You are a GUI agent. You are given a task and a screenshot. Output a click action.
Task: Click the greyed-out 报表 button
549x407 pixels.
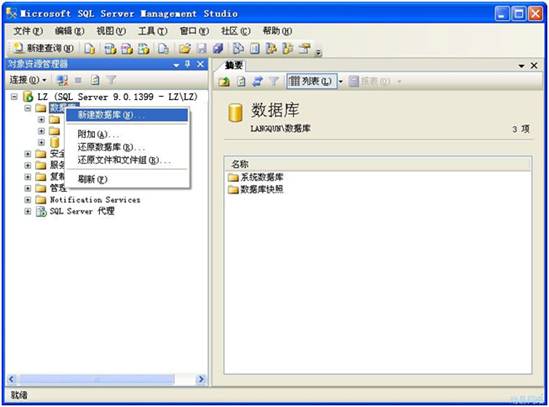370,82
